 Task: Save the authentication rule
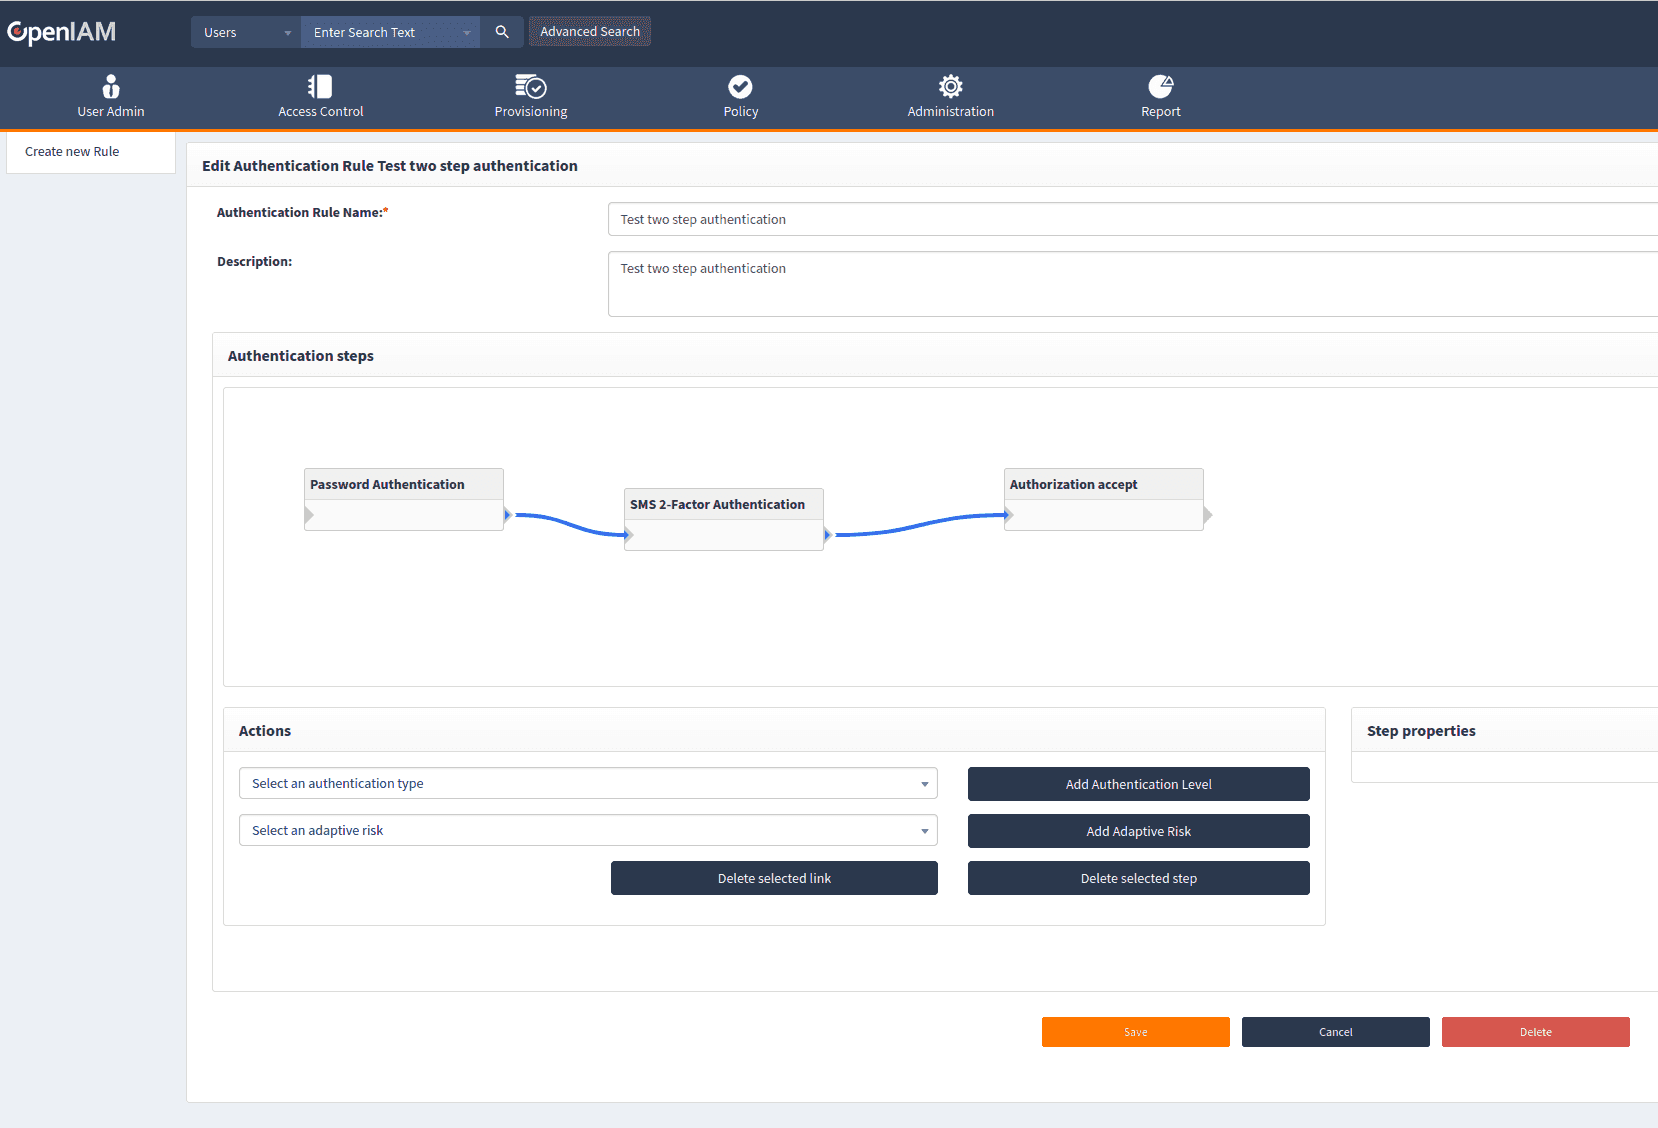[x=1135, y=1032]
